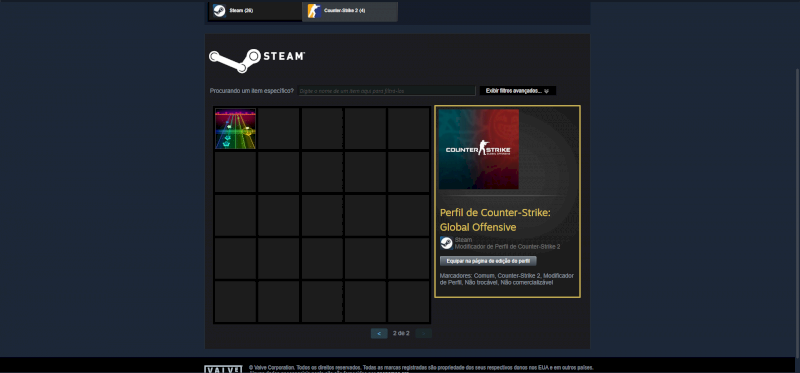This screenshot has width=800, height=373.
Task: Click the page scrollbar thumb
Action: tap(797, 212)
